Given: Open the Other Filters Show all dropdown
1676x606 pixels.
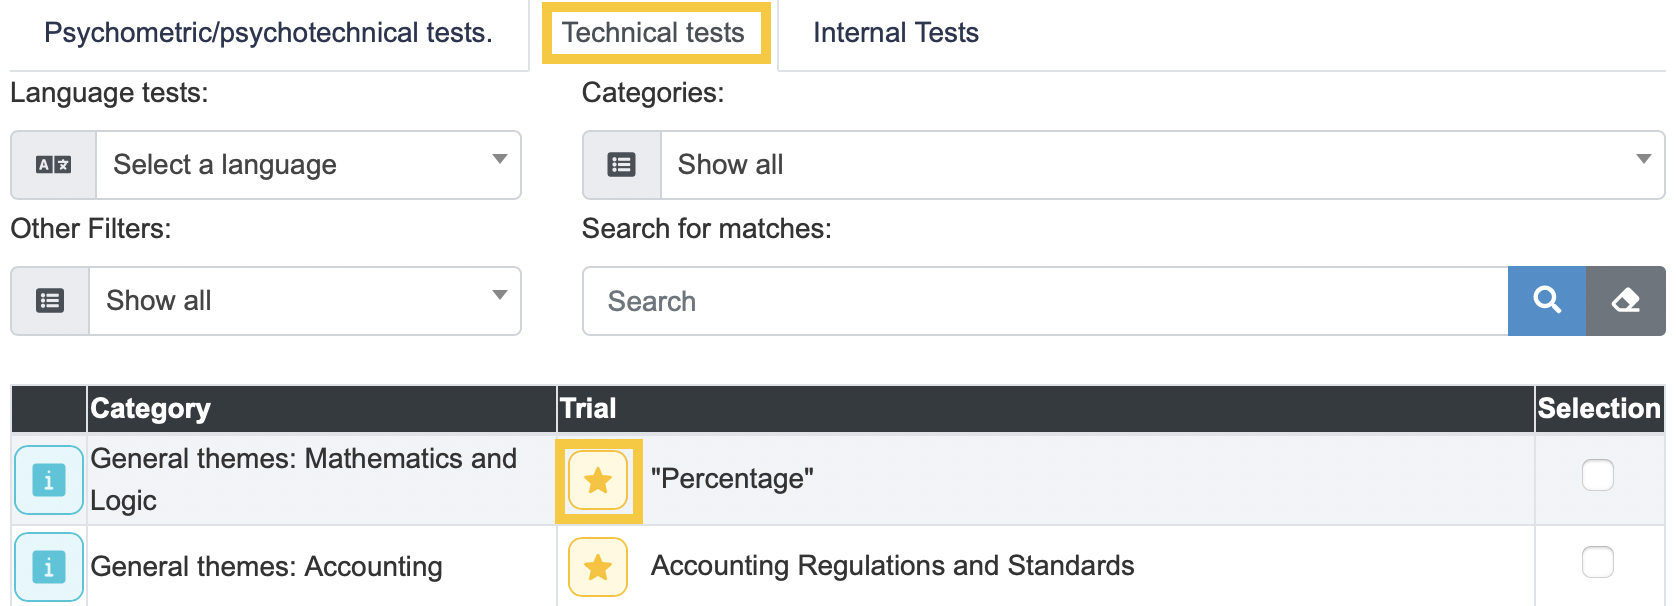Looking at the screenshot, I should click(305, 301).
